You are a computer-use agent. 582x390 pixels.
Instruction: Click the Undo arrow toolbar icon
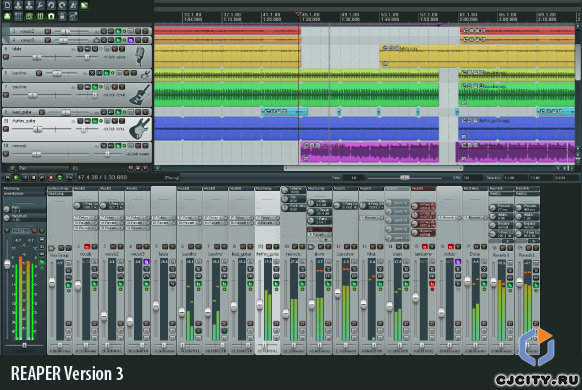51,5
